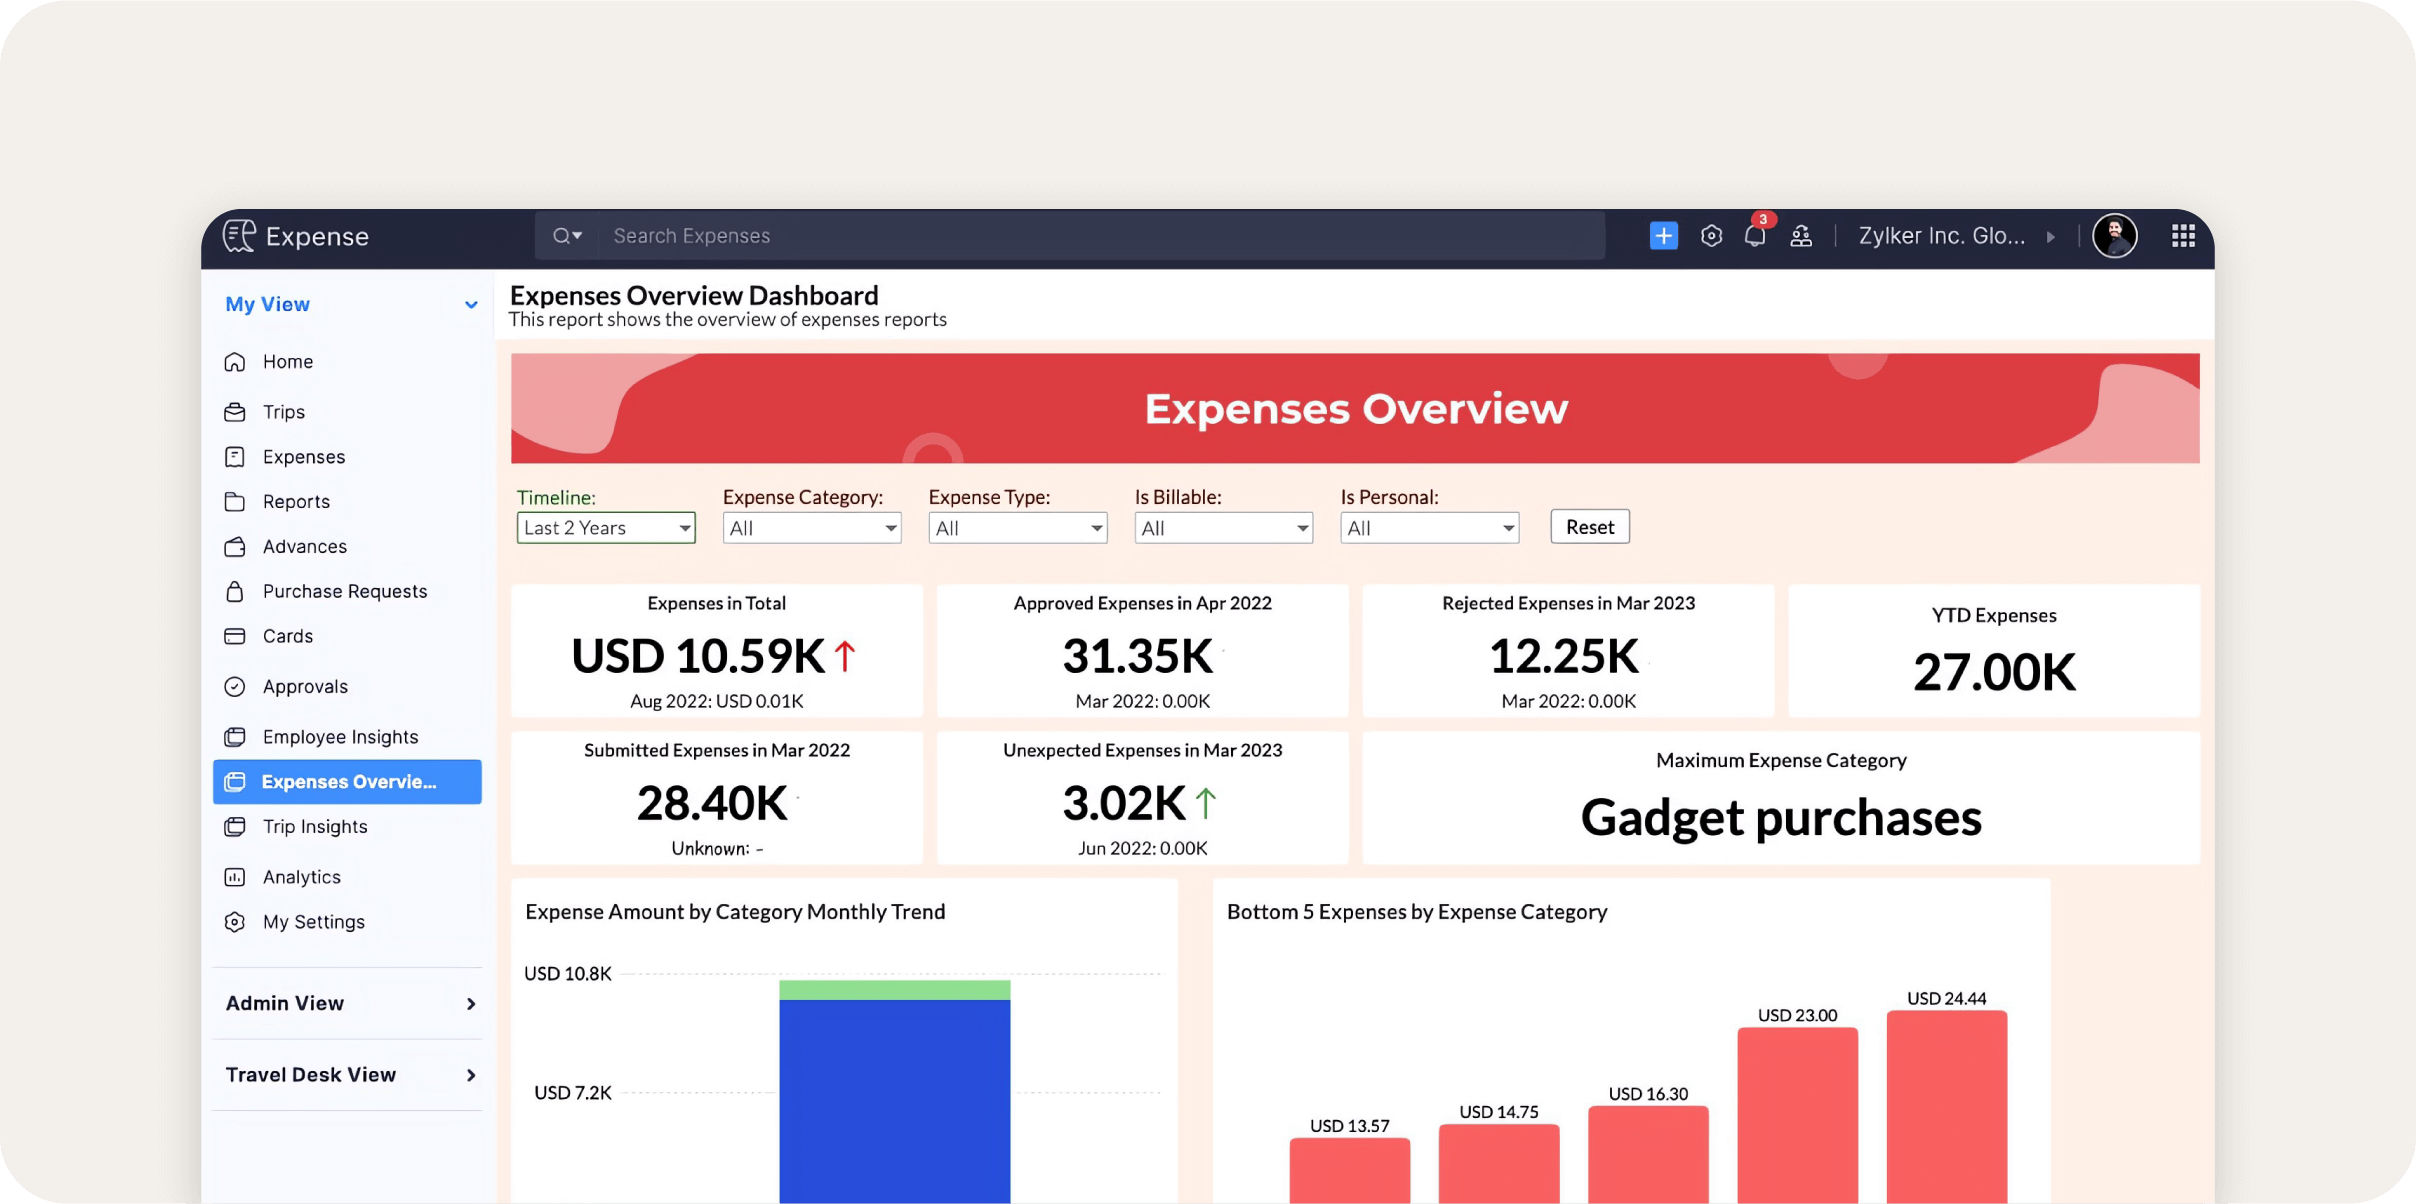Viewport: 2416px width, 1204px height.
Task: Open the Cards section
Action: click(288, 636)
